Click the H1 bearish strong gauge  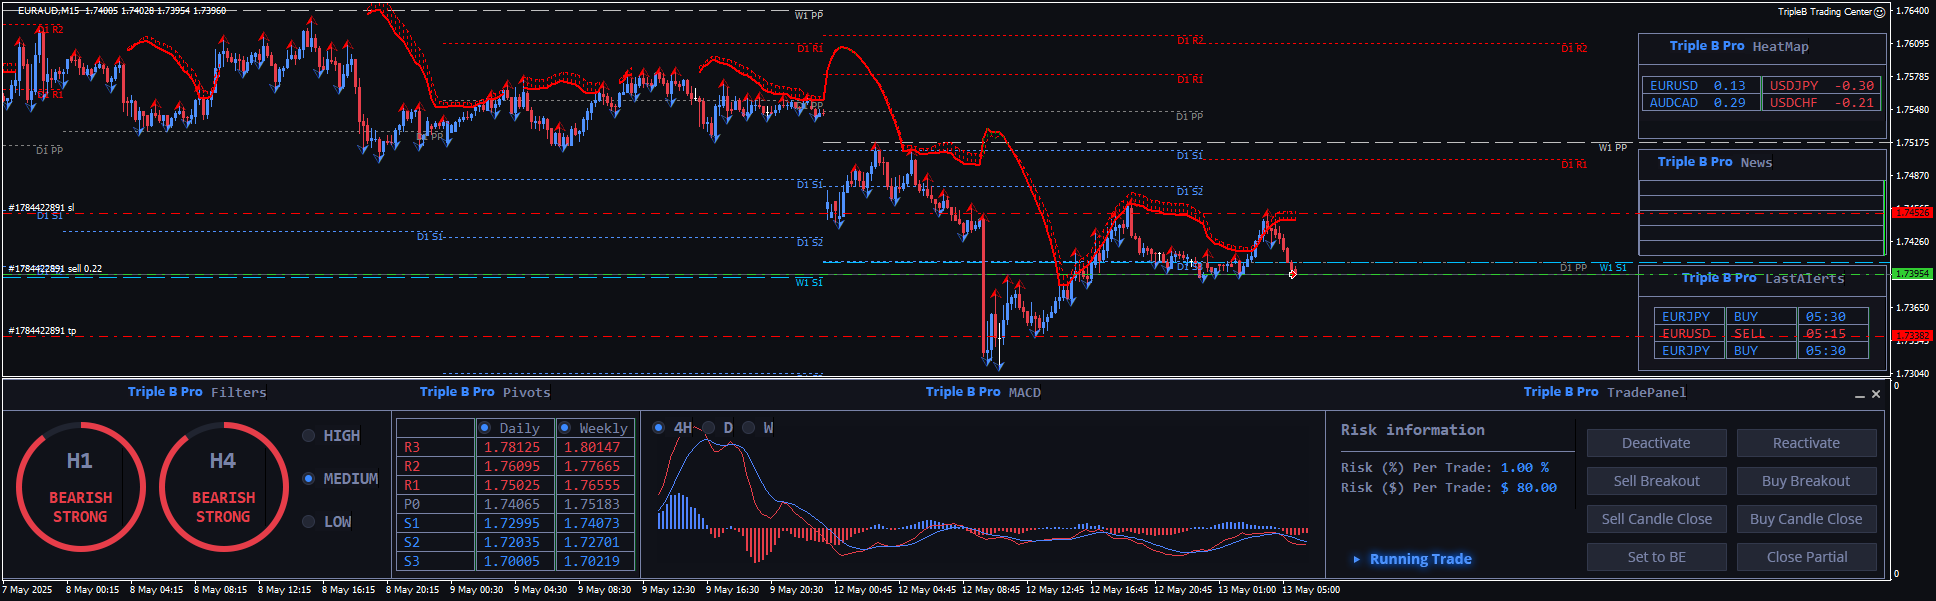click(x=80, y=487)
